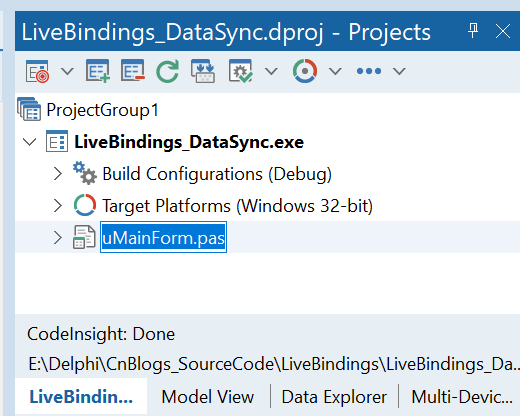Expand Build Configurations (Debug)
Image resolution: width=520 pixels, height=416 pixels.
tap(58, 174)
